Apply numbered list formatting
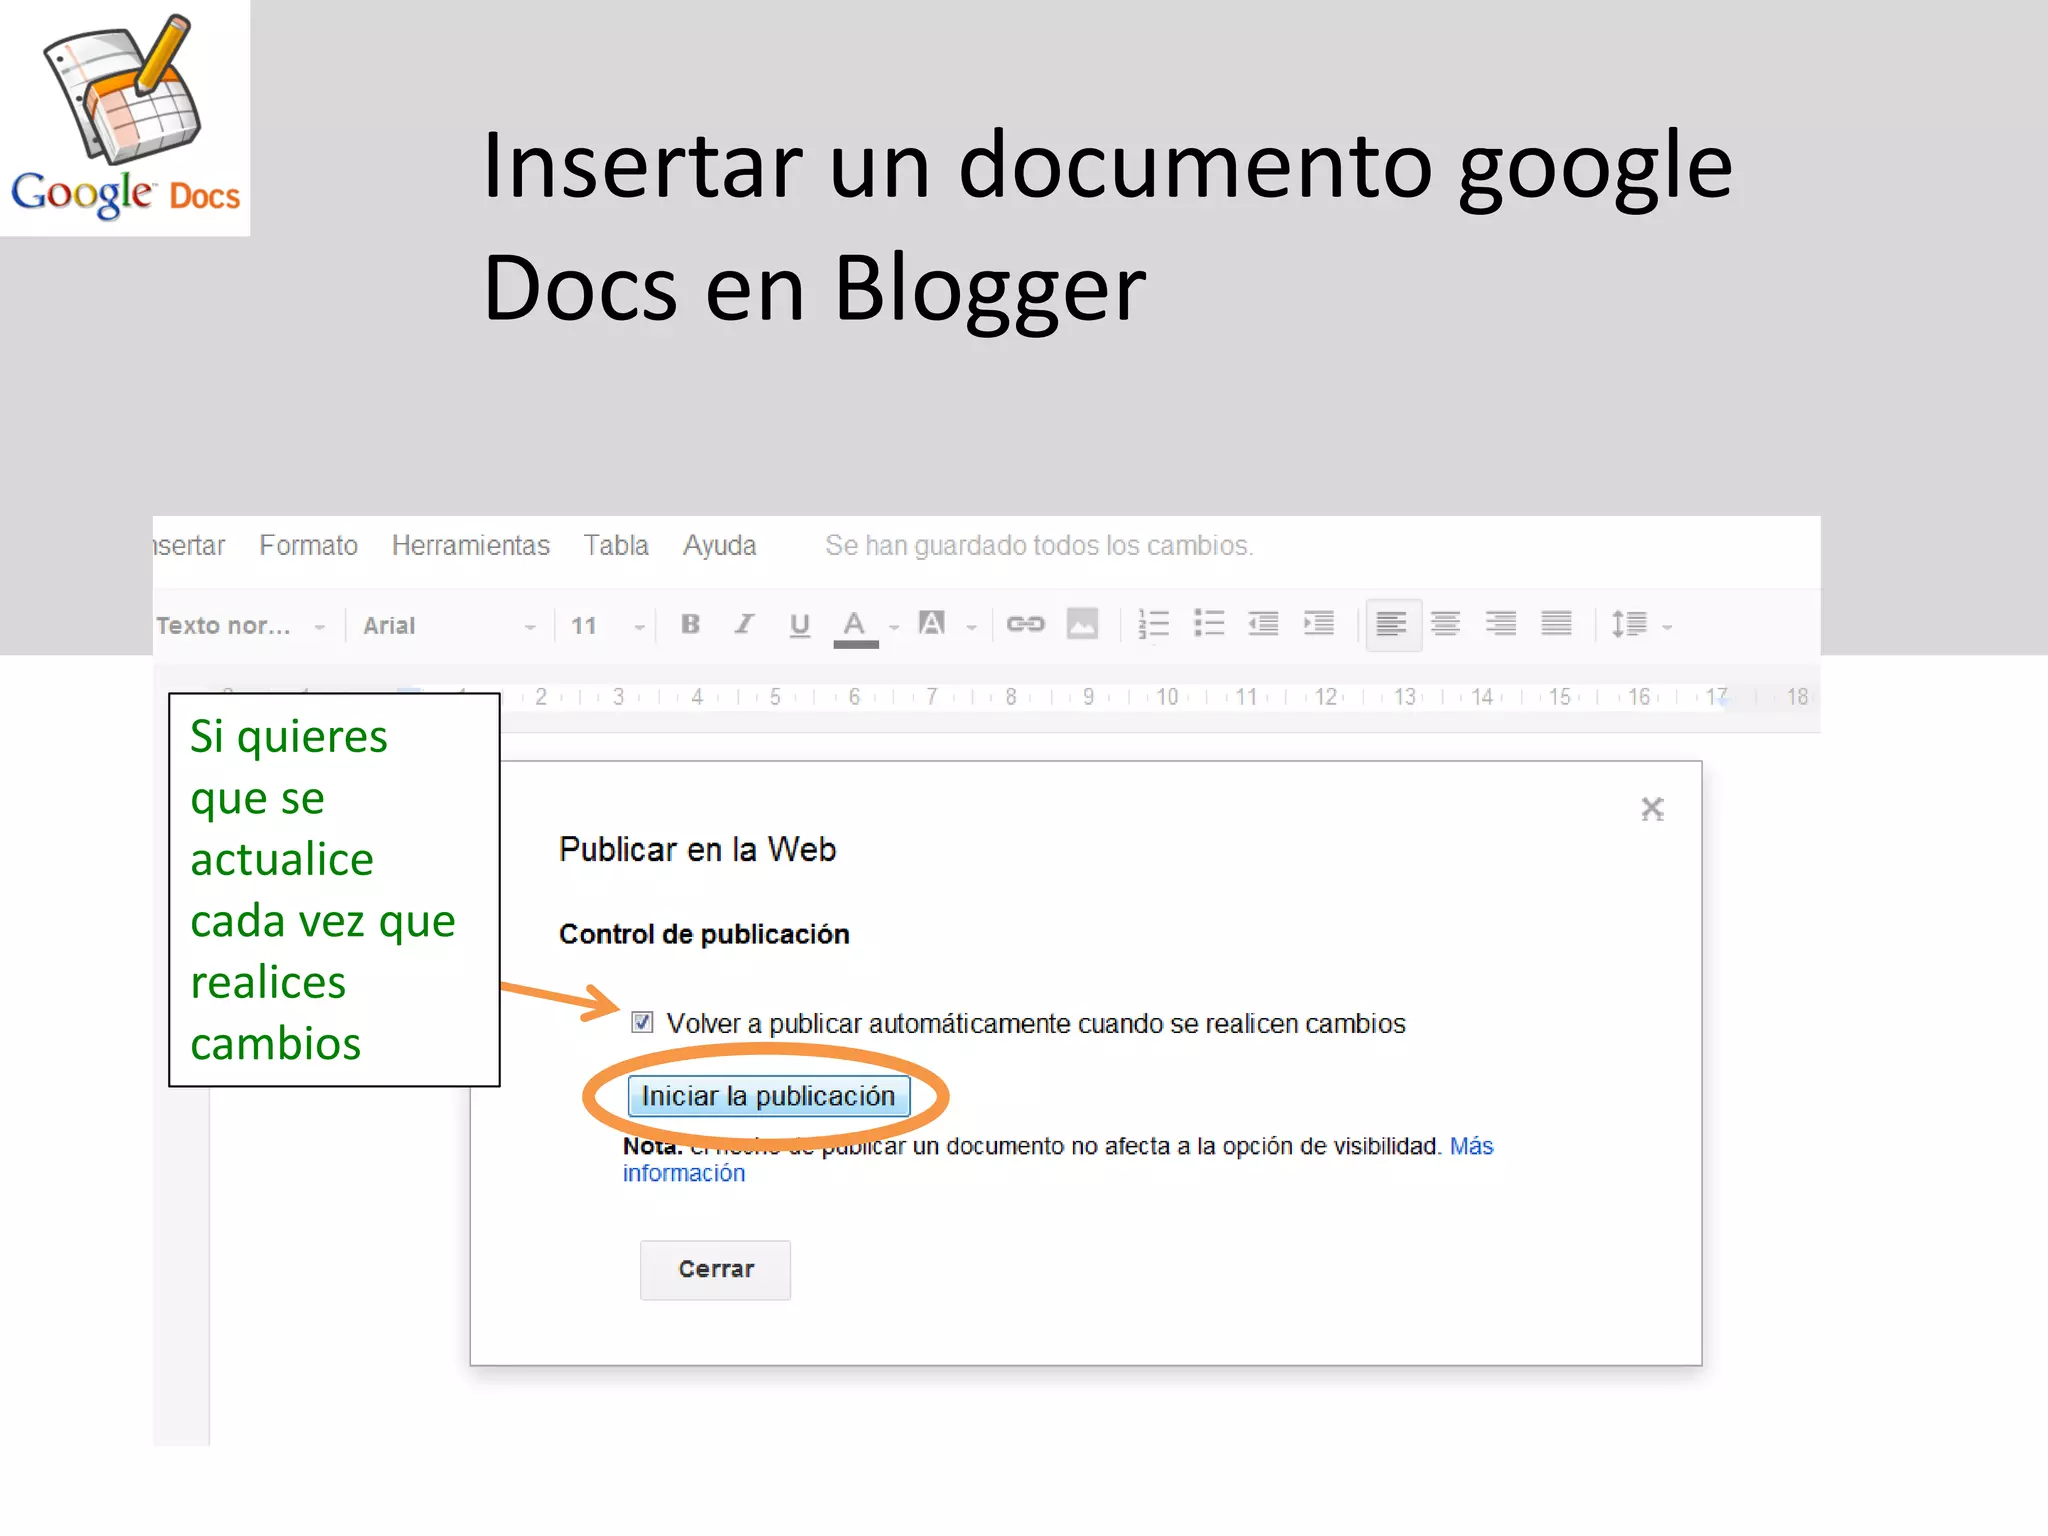The width and height of the screenshot is (2048, 1536). click(x=1153, y=624)
